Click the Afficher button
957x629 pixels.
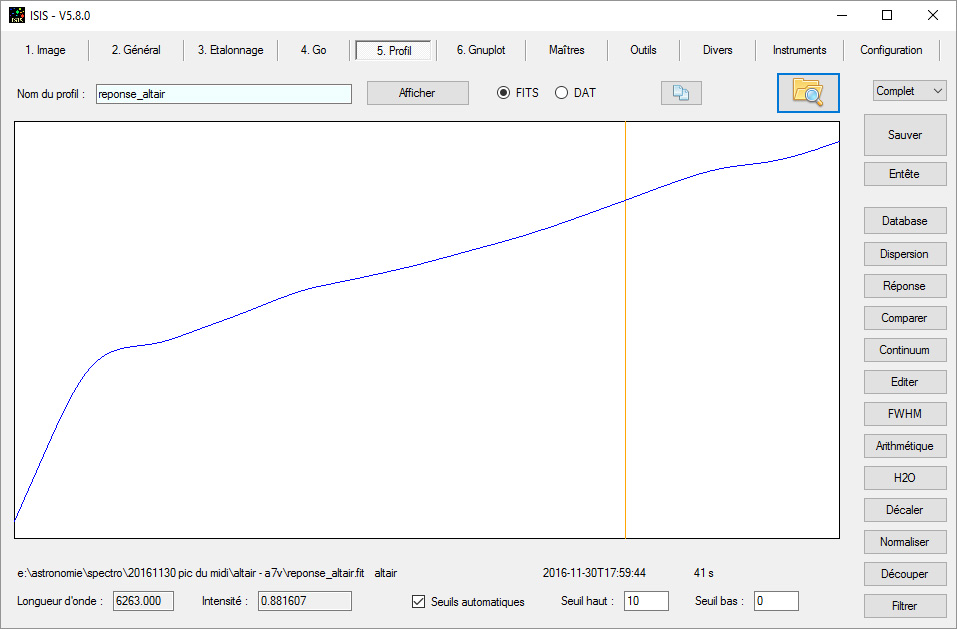click(x=417, y=93)
